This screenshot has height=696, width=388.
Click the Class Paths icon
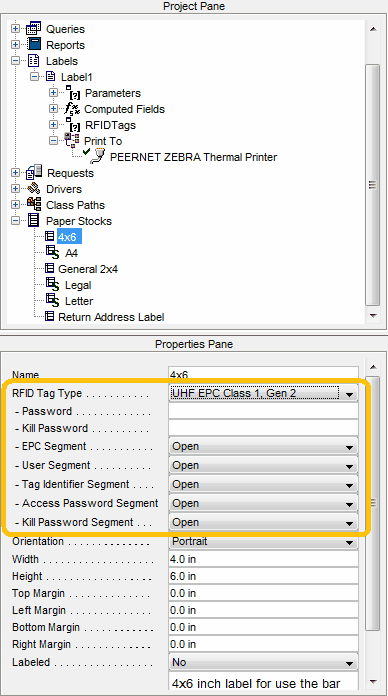point(34,205)
